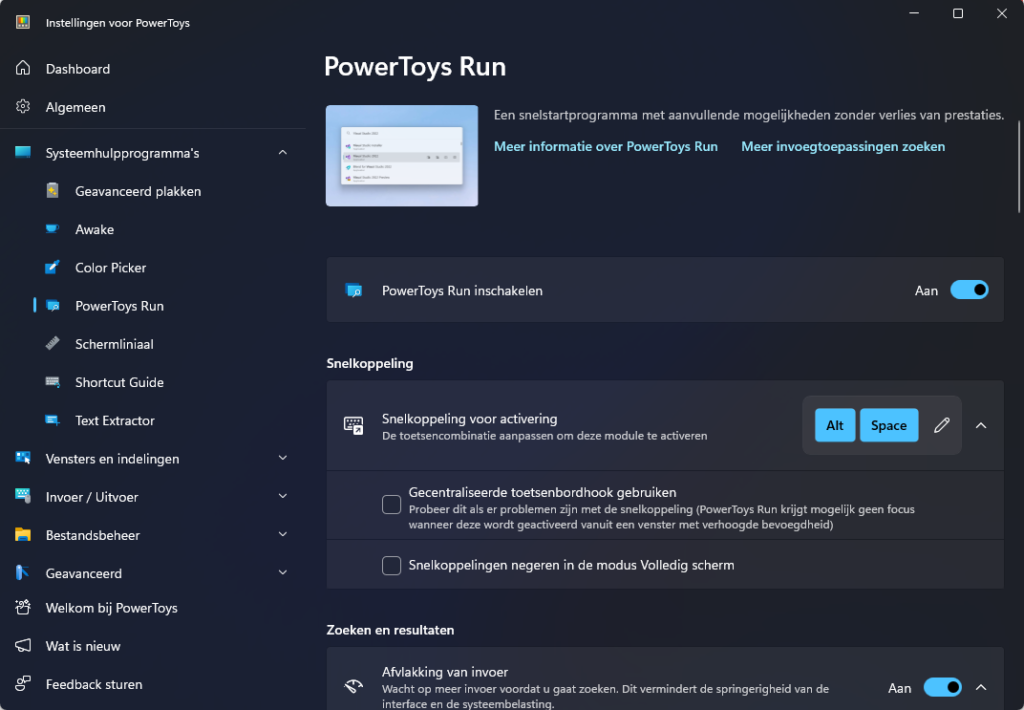This screenshot has width=1024, height=710.
Task: Click the Aan label beside PowerToys Run inschakelen
Action: pyautogui.click(x=926, y=291)
